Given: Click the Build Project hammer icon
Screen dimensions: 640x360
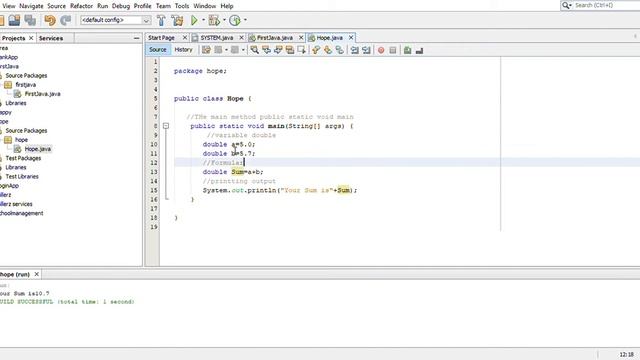Looking at the screenshot, I should point(161,20).
